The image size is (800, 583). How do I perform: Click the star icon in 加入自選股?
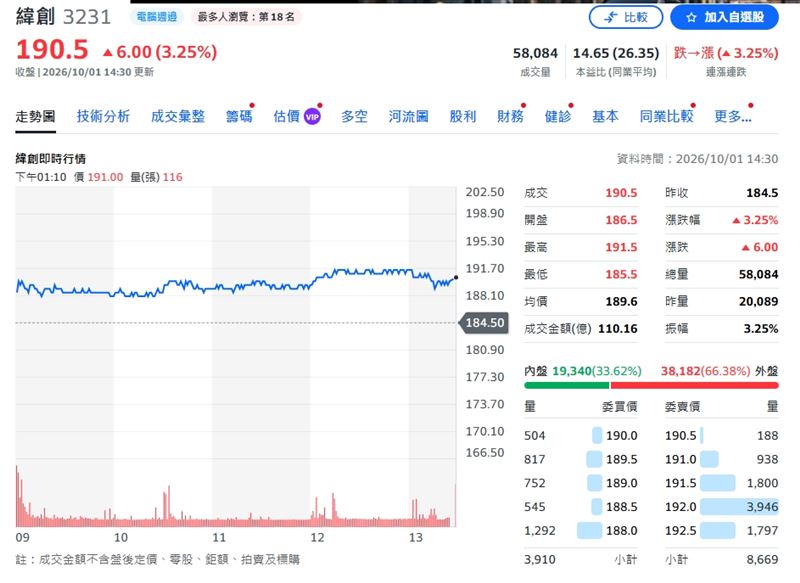tap(691, 18)
